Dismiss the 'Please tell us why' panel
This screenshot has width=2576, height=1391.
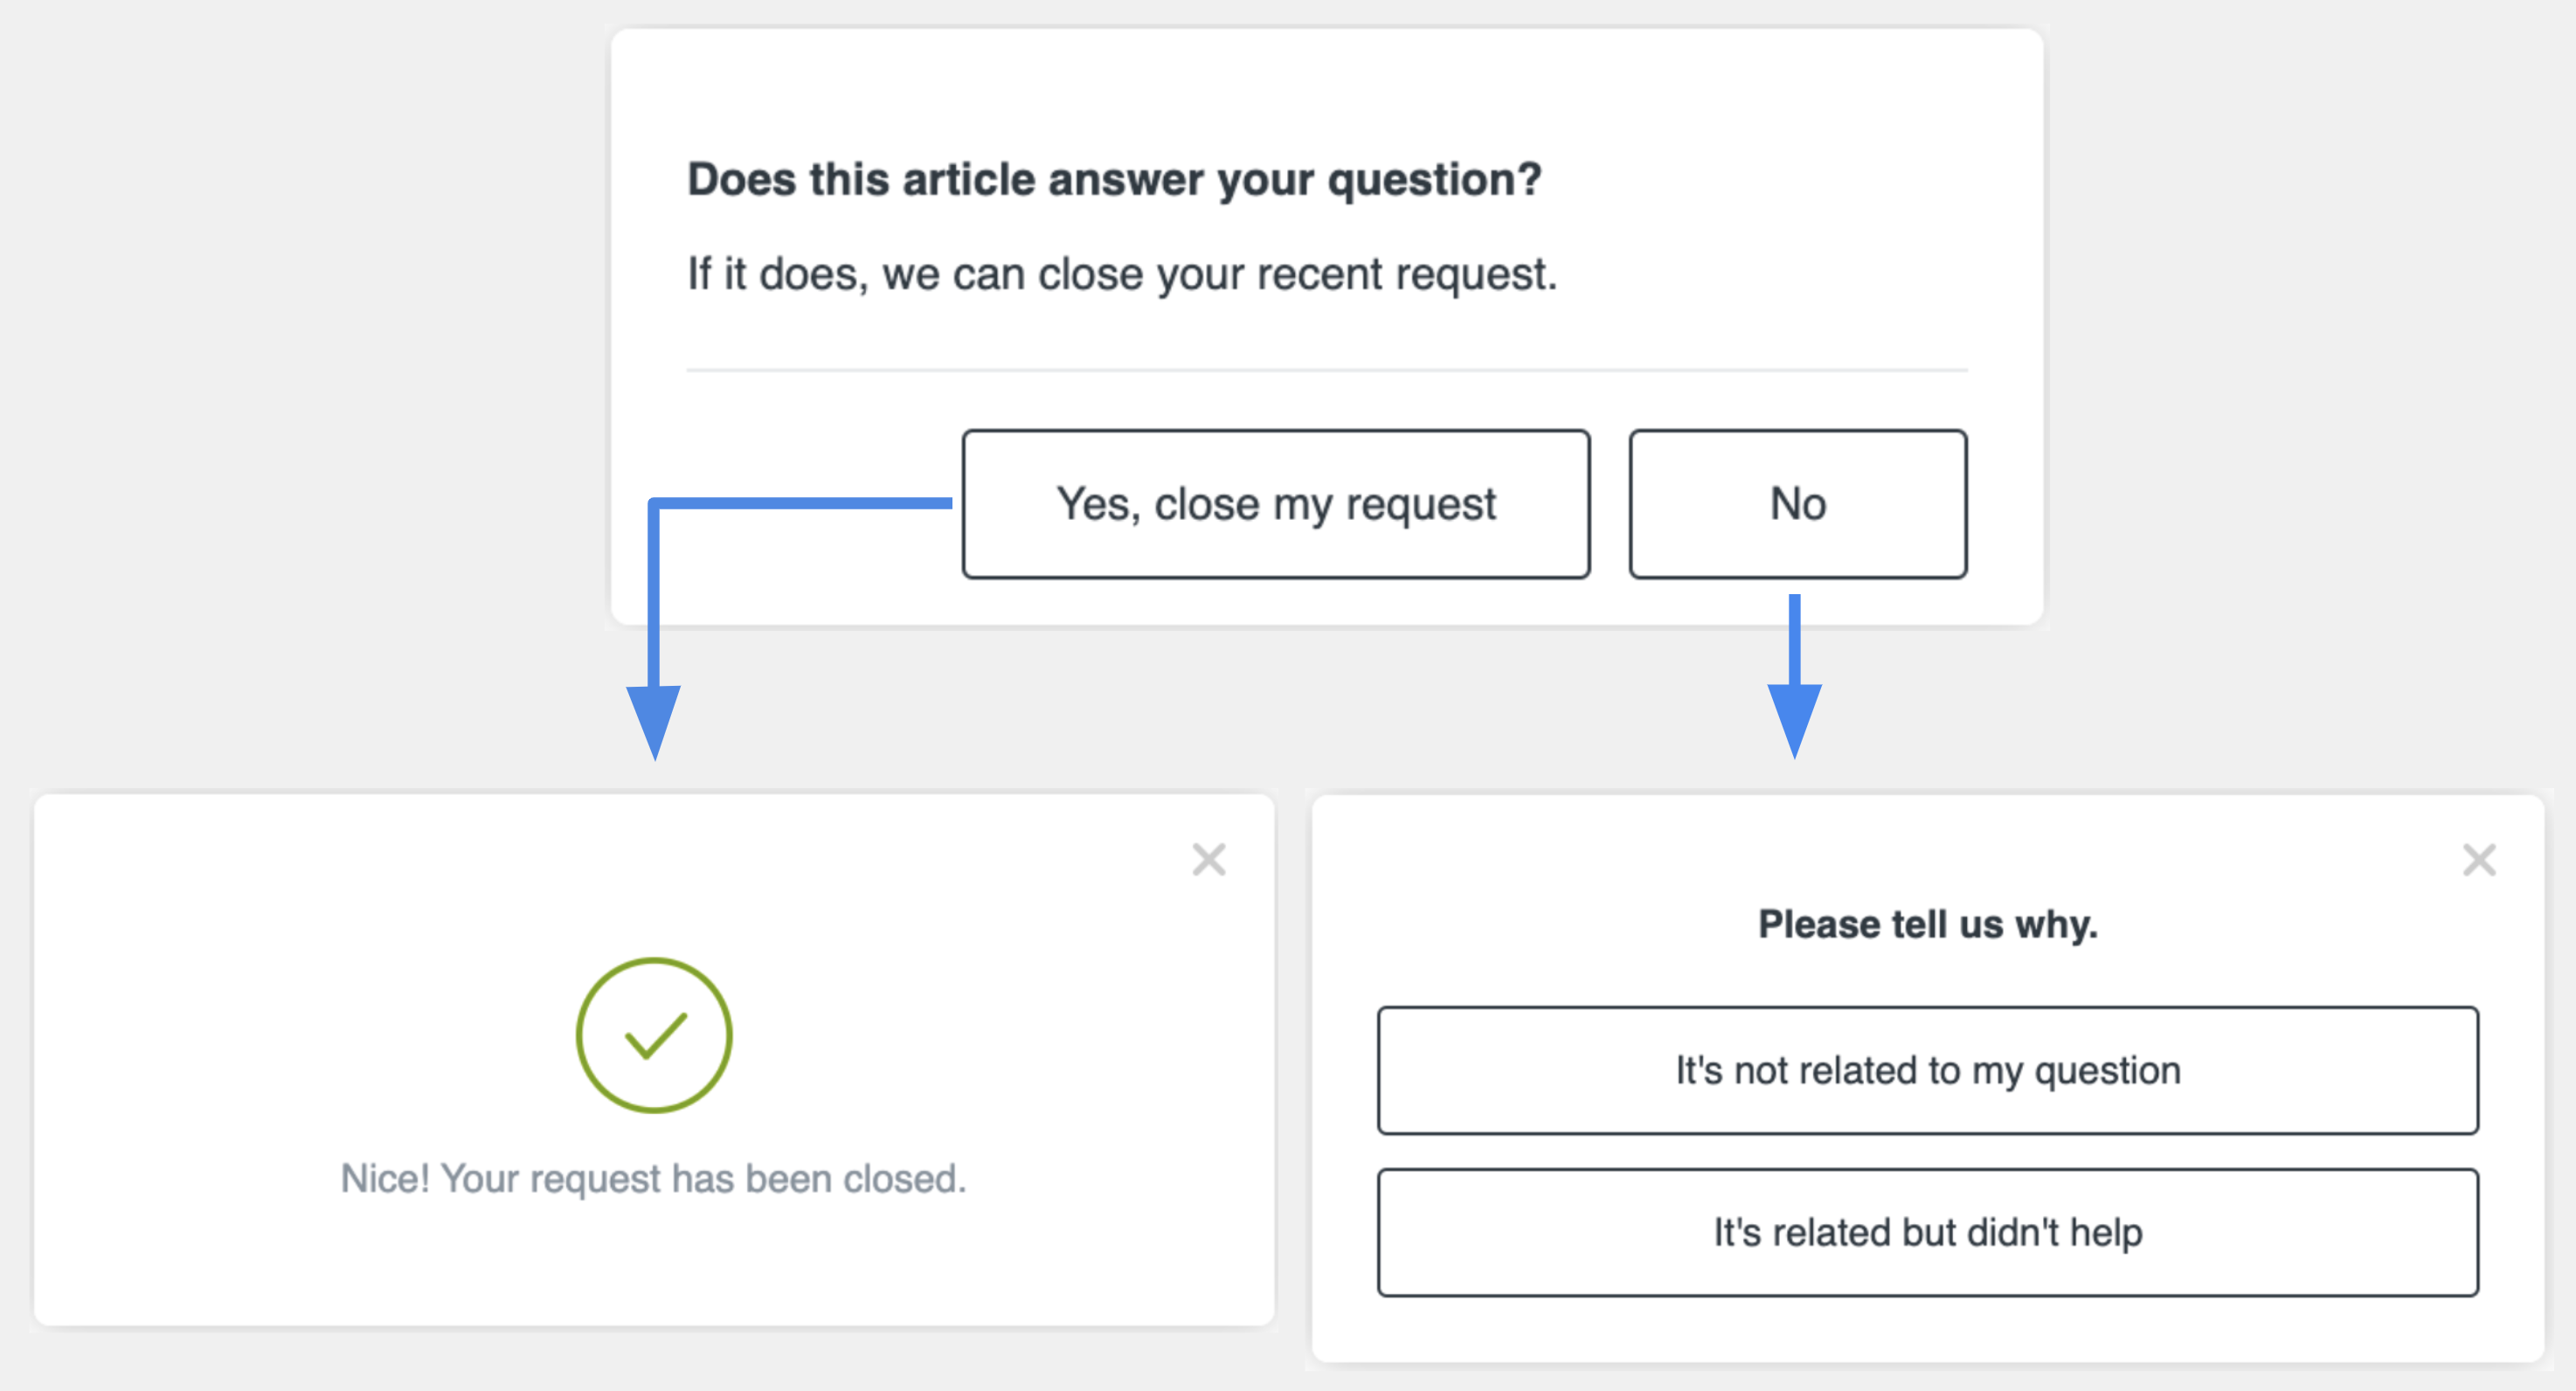[x=2479, y=860]
